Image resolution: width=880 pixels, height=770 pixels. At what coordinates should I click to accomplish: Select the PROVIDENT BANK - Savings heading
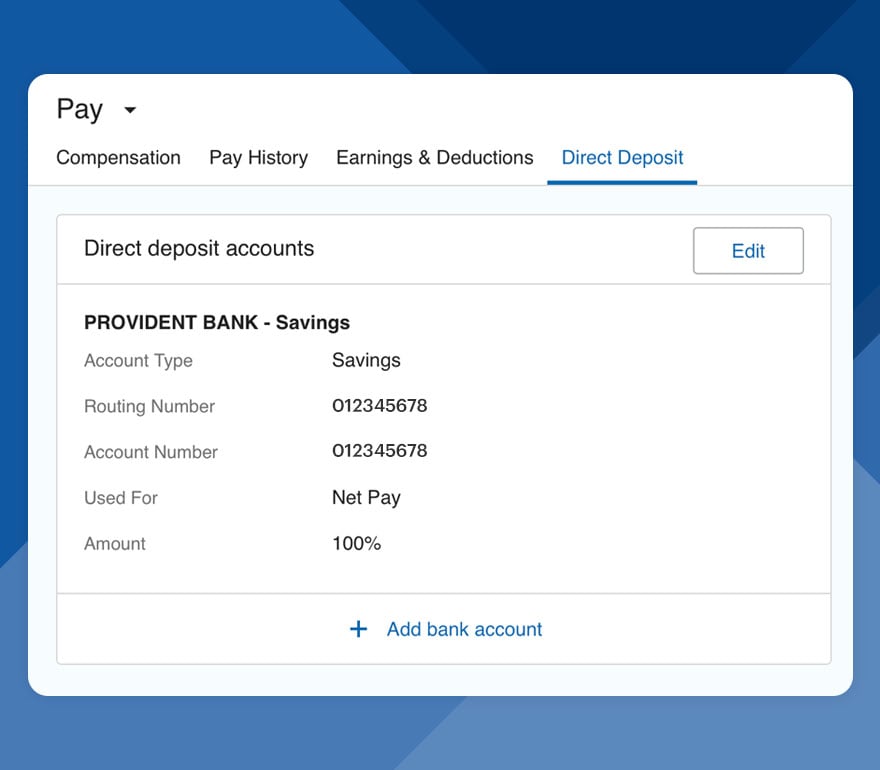point(217,323)
